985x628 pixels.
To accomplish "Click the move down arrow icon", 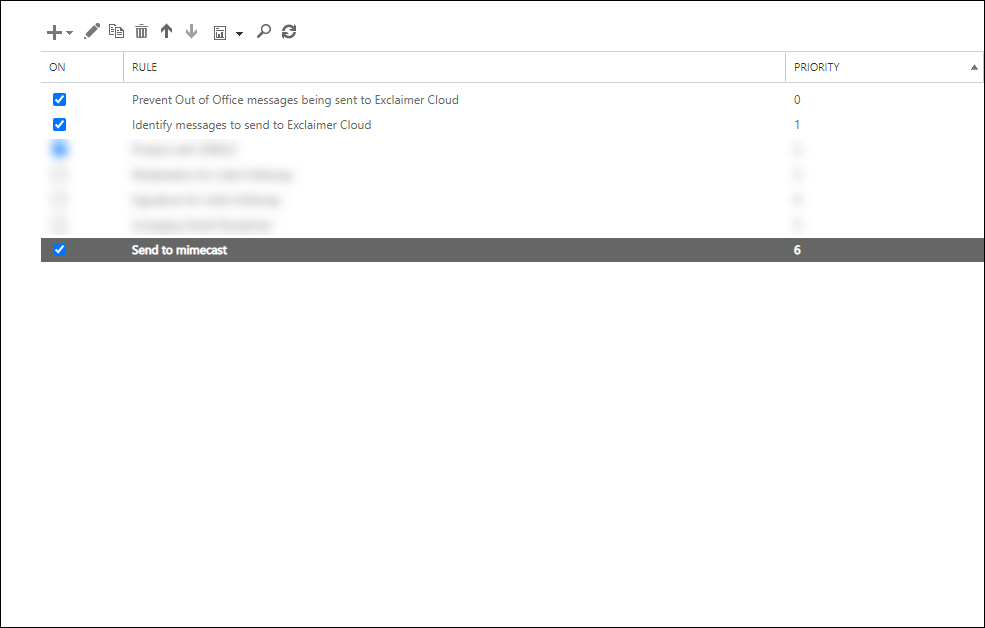I will pyautogui.click(x=192, y=32).
